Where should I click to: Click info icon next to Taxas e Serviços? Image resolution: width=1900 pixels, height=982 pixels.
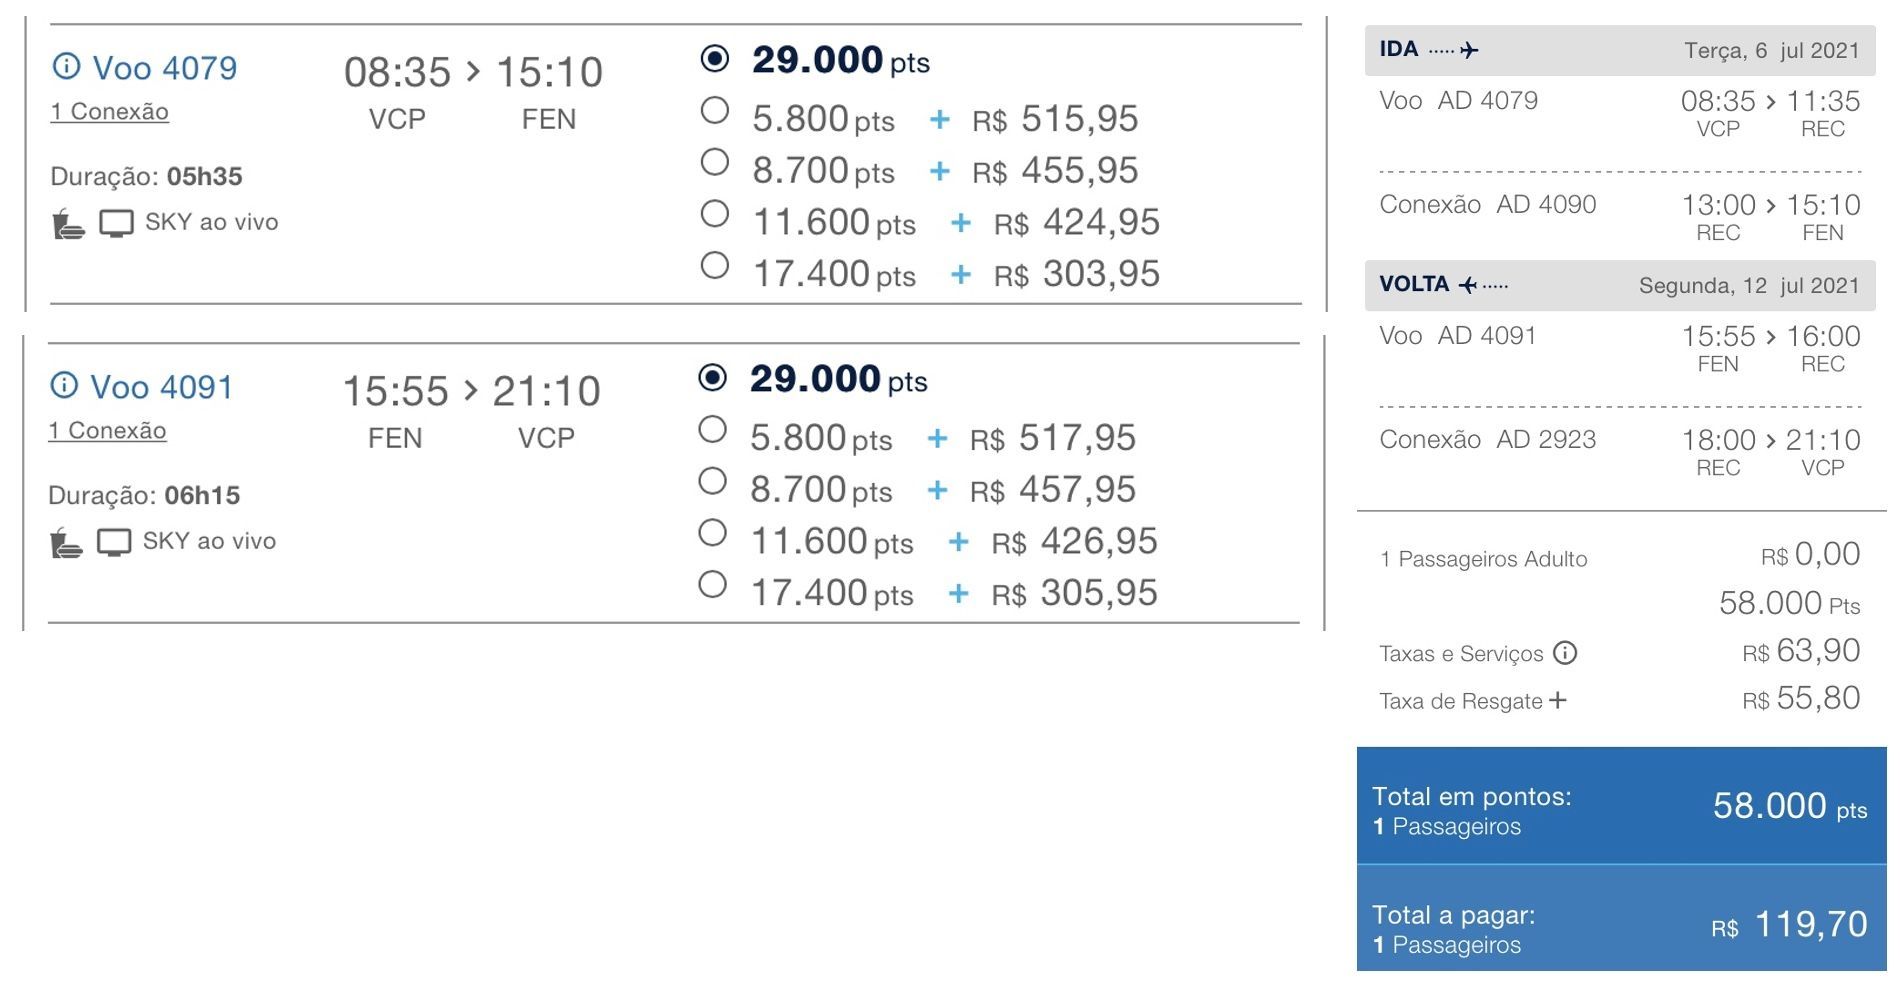pyautogui.click(x=1565, y=653)
